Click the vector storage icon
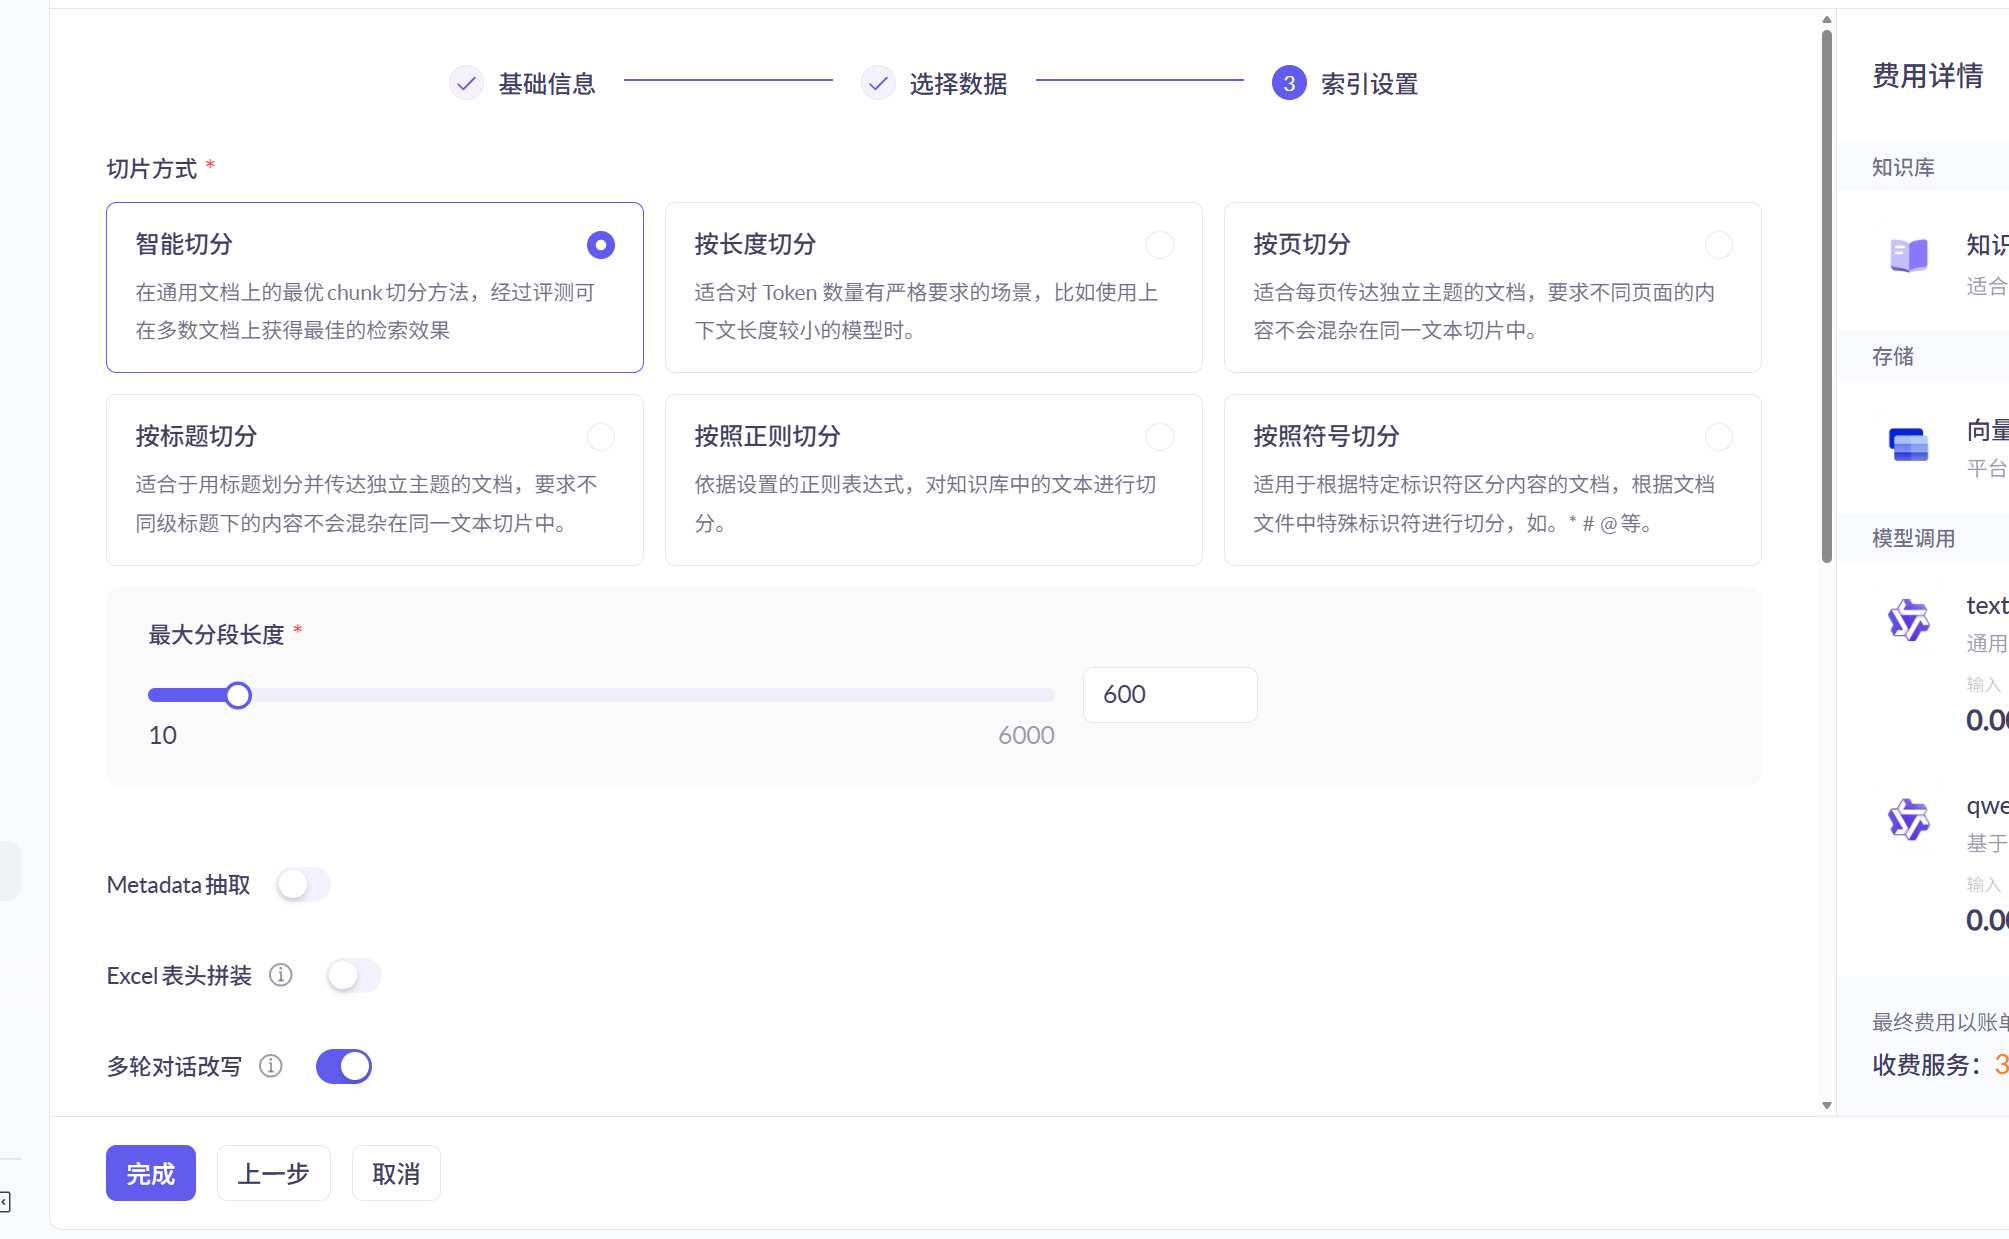 [1908, 444]
